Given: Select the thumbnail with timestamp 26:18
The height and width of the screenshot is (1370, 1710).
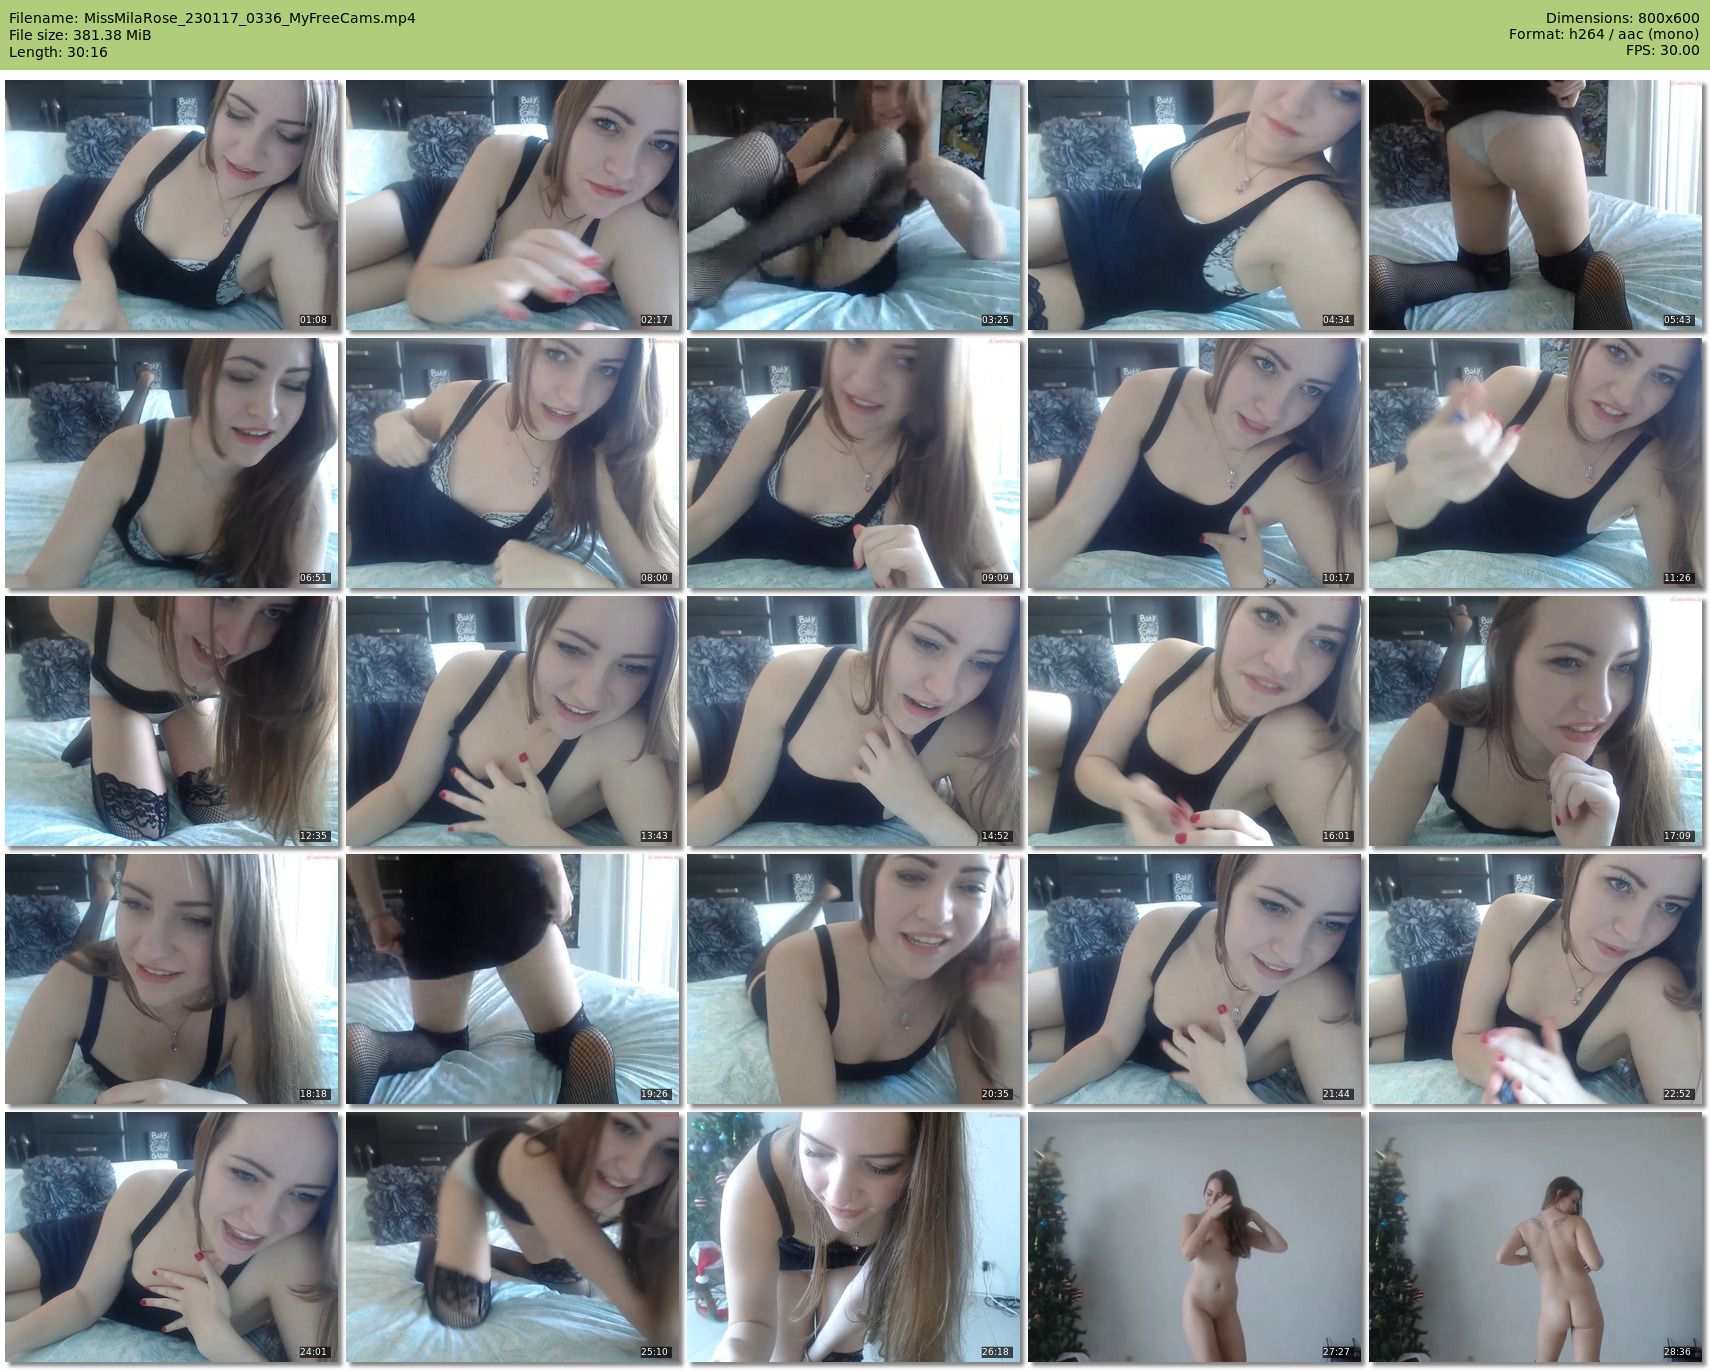Looking at the screenshot, I should 854,1237.
